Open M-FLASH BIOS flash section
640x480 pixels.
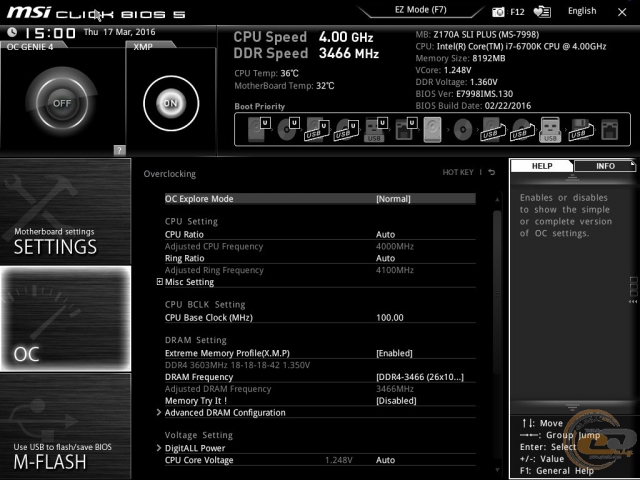tap(65, 426)
